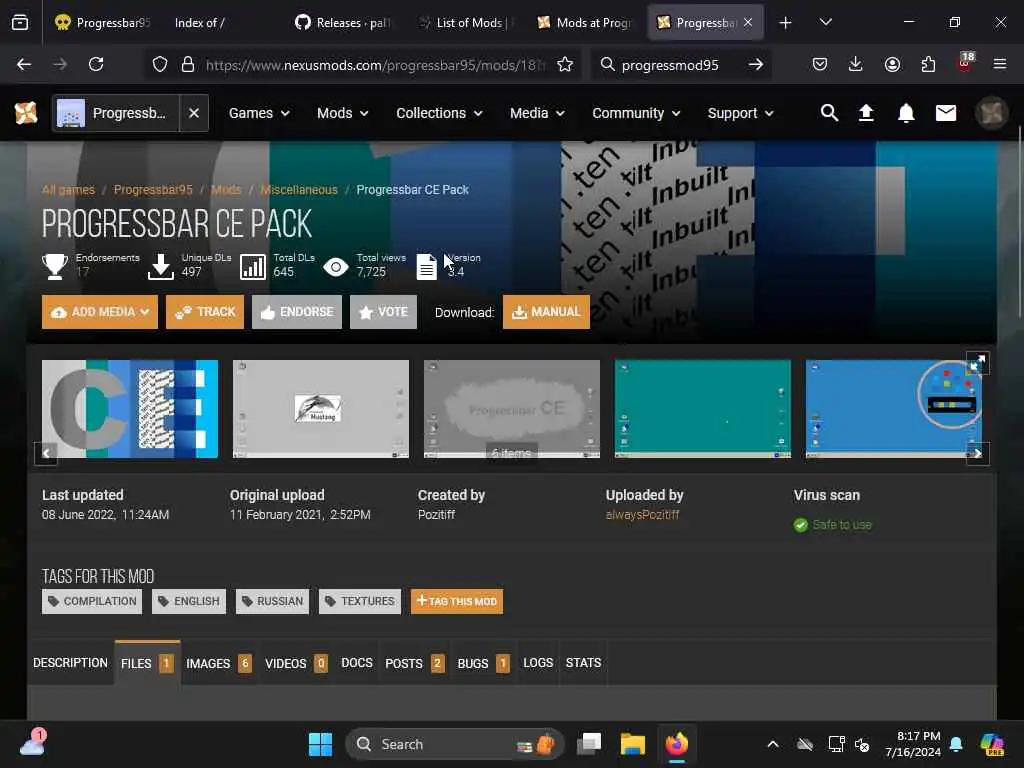Show previous gallery images arrow
This screenshot has width=1024, height=768.
click(x=46, y=453)
